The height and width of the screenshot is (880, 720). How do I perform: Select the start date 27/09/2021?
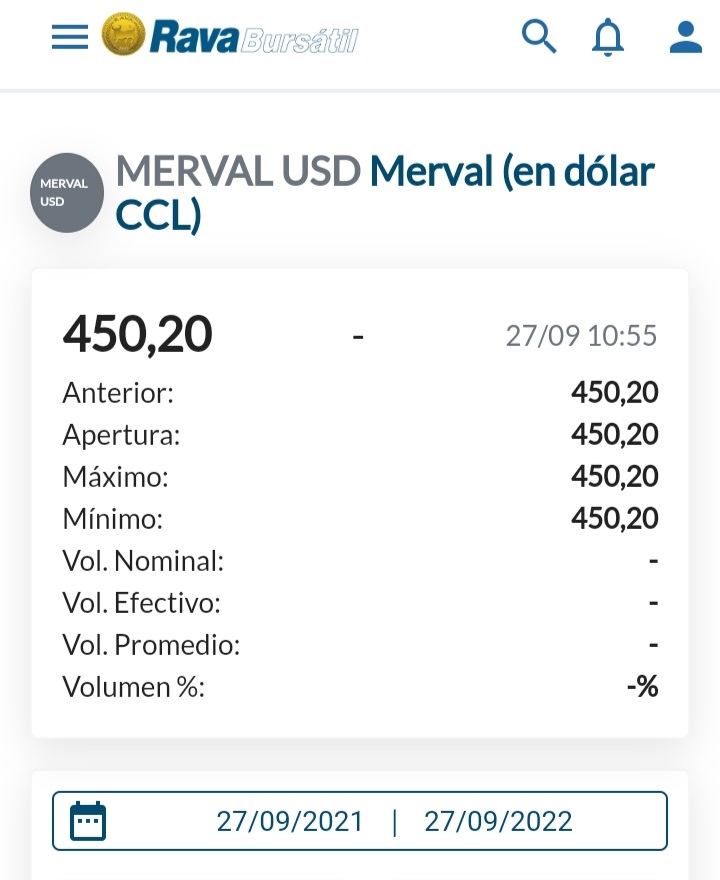pyautogui.click(x=290, y=822)
